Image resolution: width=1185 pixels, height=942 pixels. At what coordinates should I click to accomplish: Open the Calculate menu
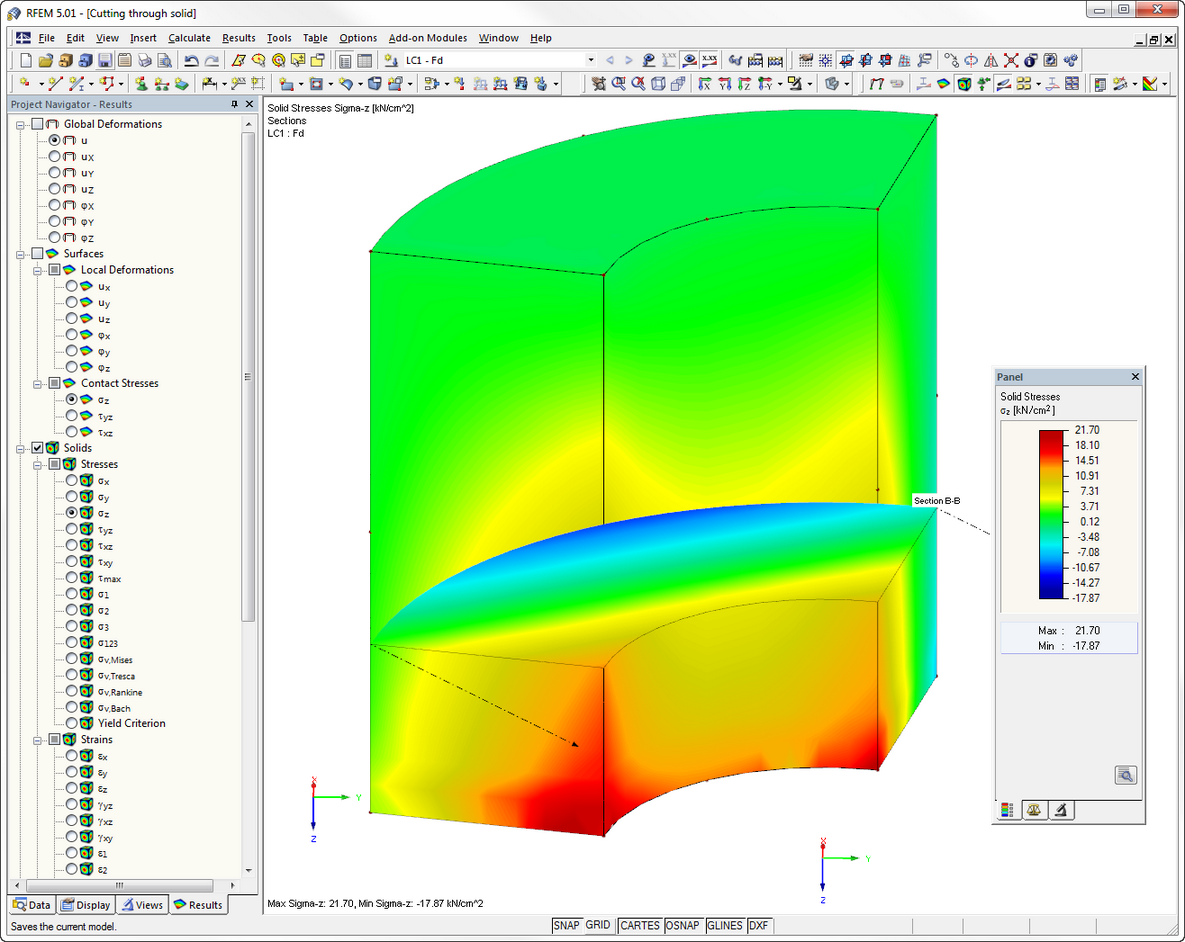click(189, 38)
